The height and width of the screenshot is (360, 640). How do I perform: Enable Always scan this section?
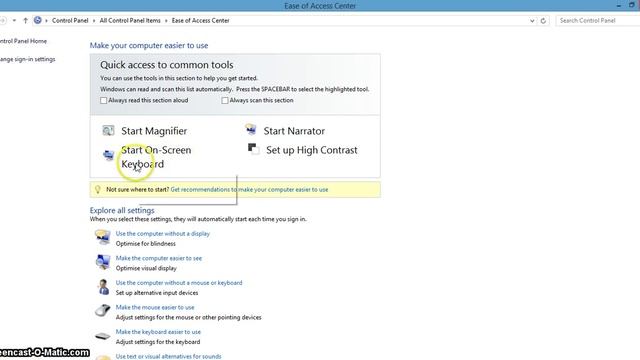pos(225,100)
